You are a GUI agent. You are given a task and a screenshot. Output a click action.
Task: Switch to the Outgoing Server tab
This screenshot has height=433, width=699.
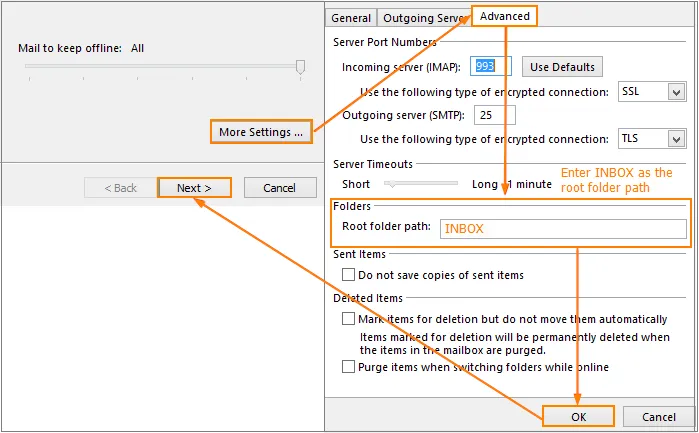point(424,18)
